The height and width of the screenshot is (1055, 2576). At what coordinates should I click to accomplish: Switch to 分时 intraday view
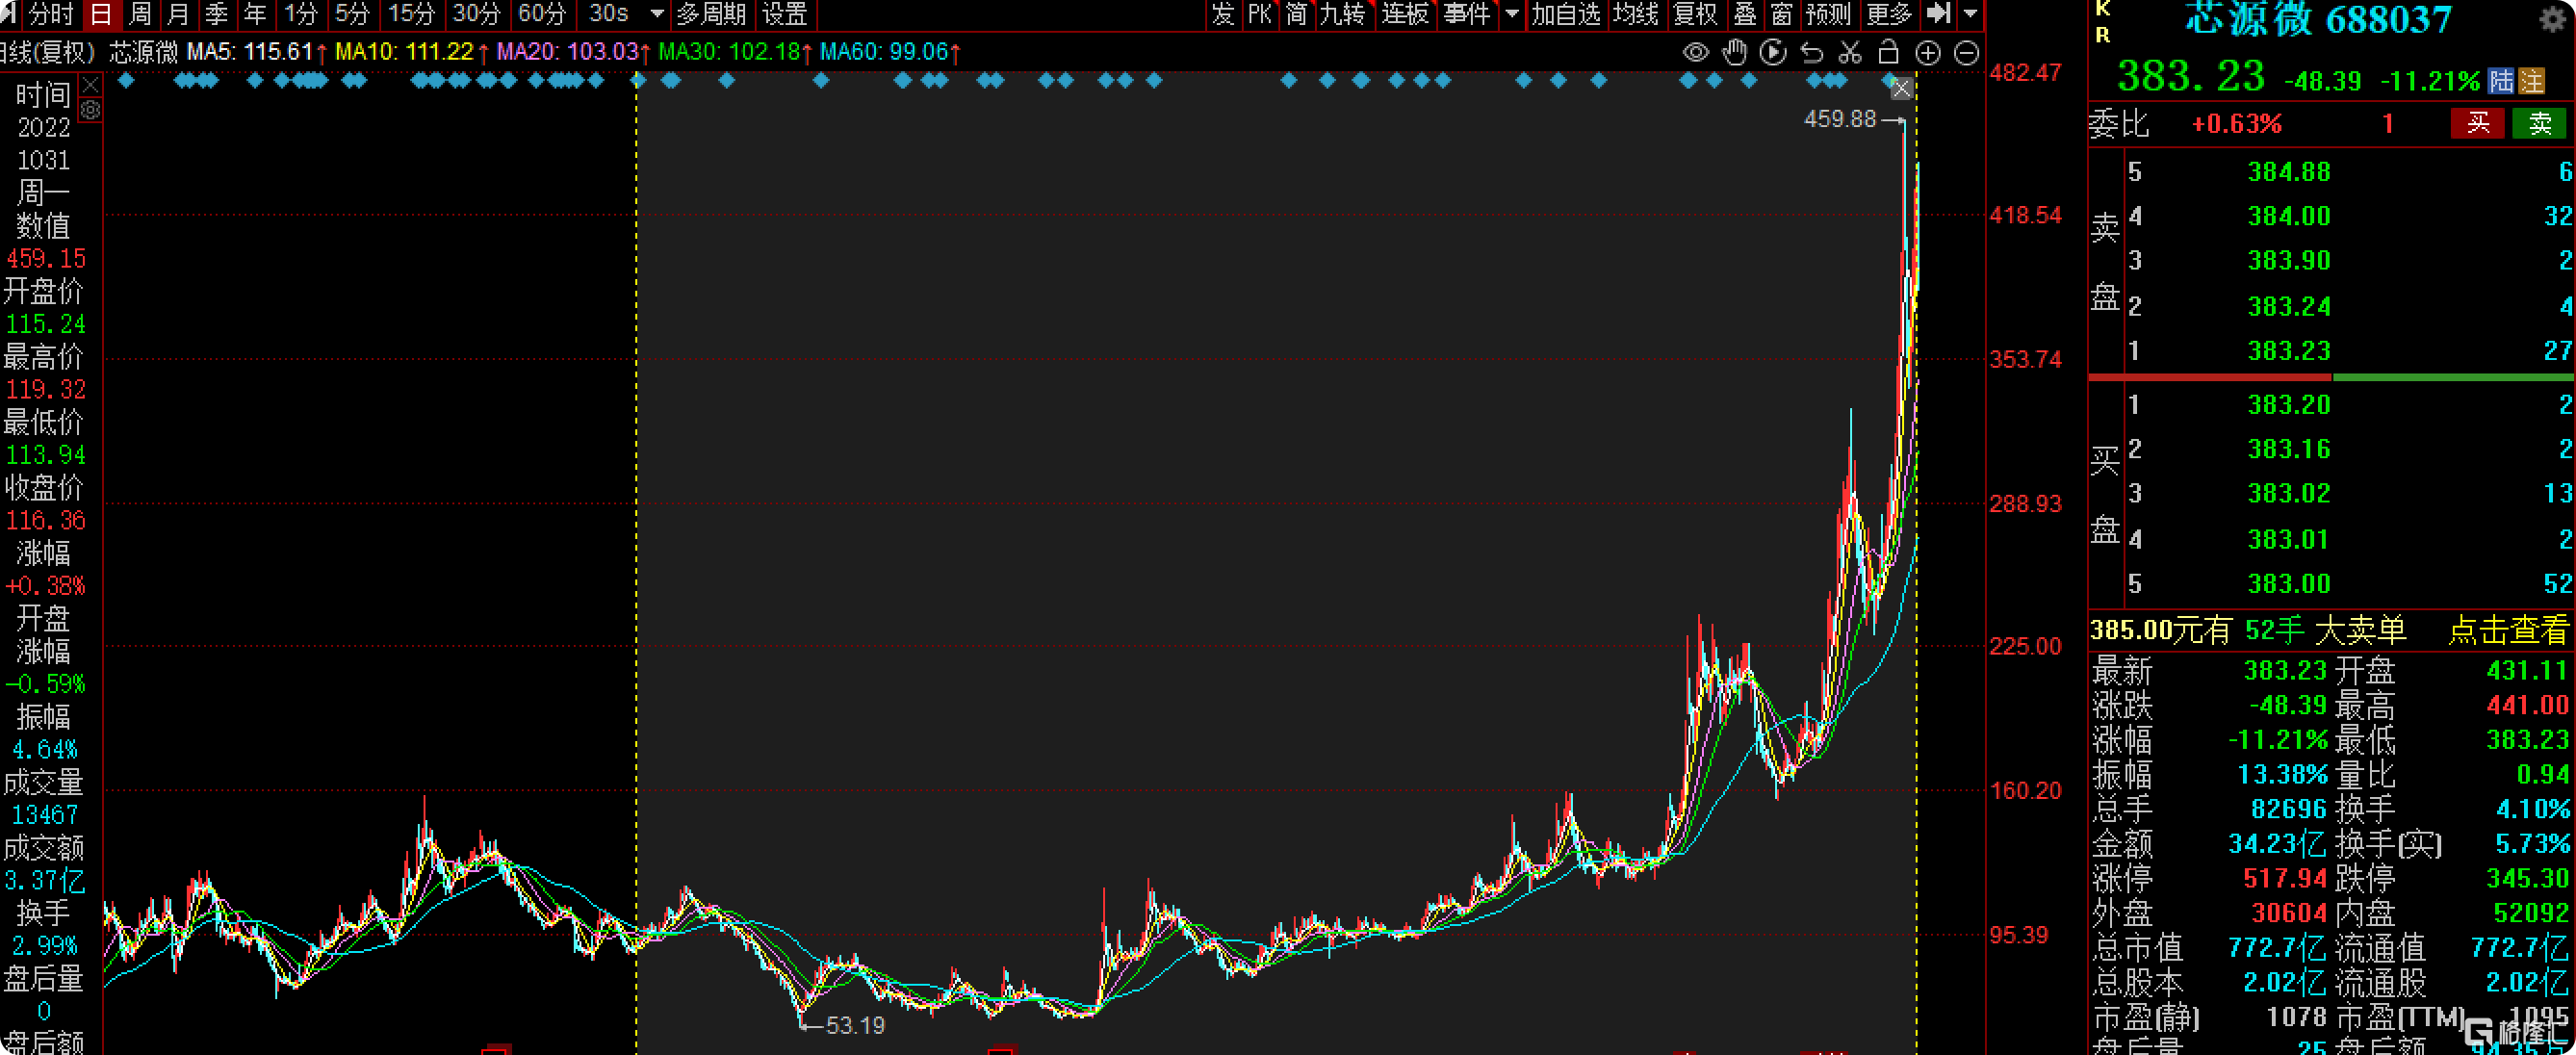[51, 14]
